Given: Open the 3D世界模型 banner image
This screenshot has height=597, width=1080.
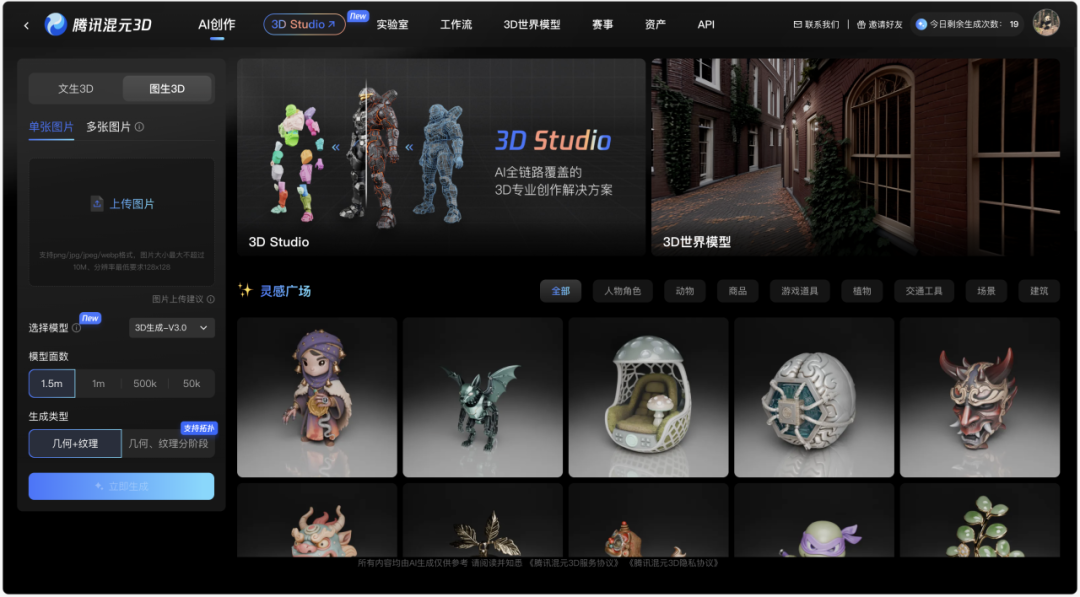Looking at the screenshot, I should [x=855, y=157].
